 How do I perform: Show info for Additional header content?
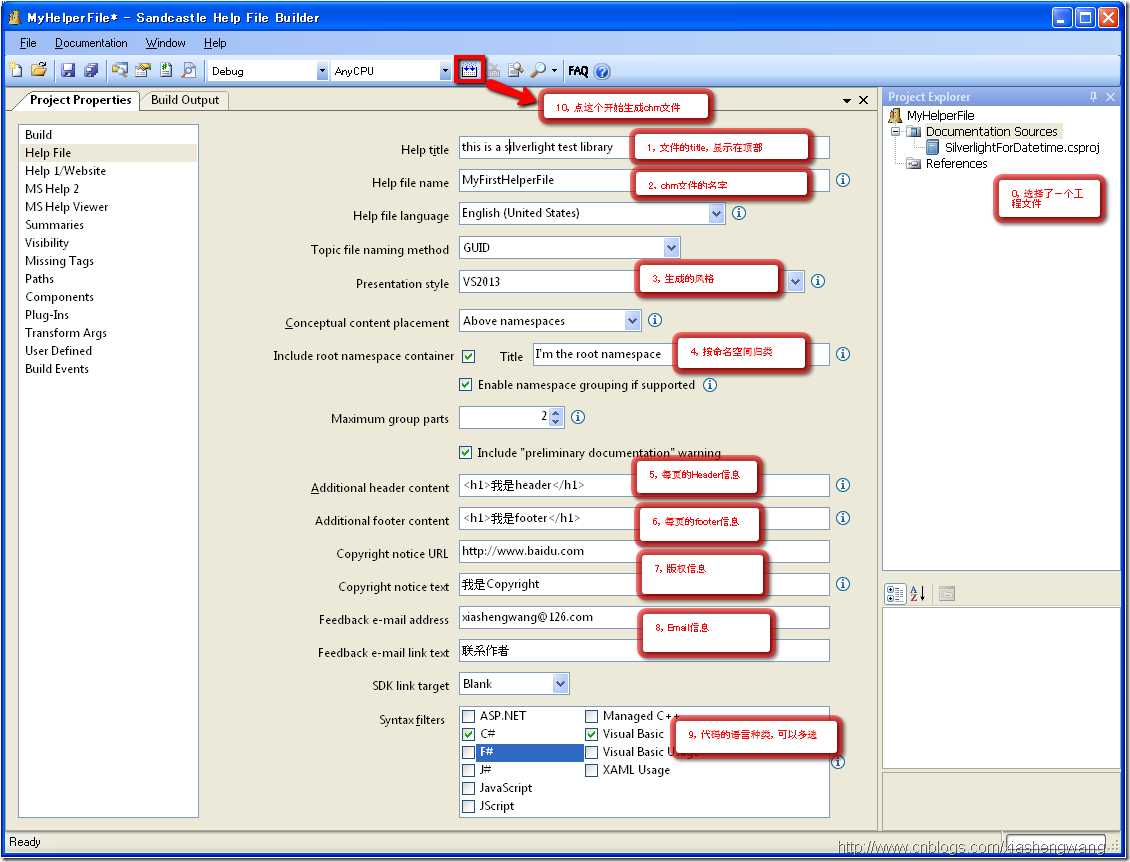click(x=842, y=485)
